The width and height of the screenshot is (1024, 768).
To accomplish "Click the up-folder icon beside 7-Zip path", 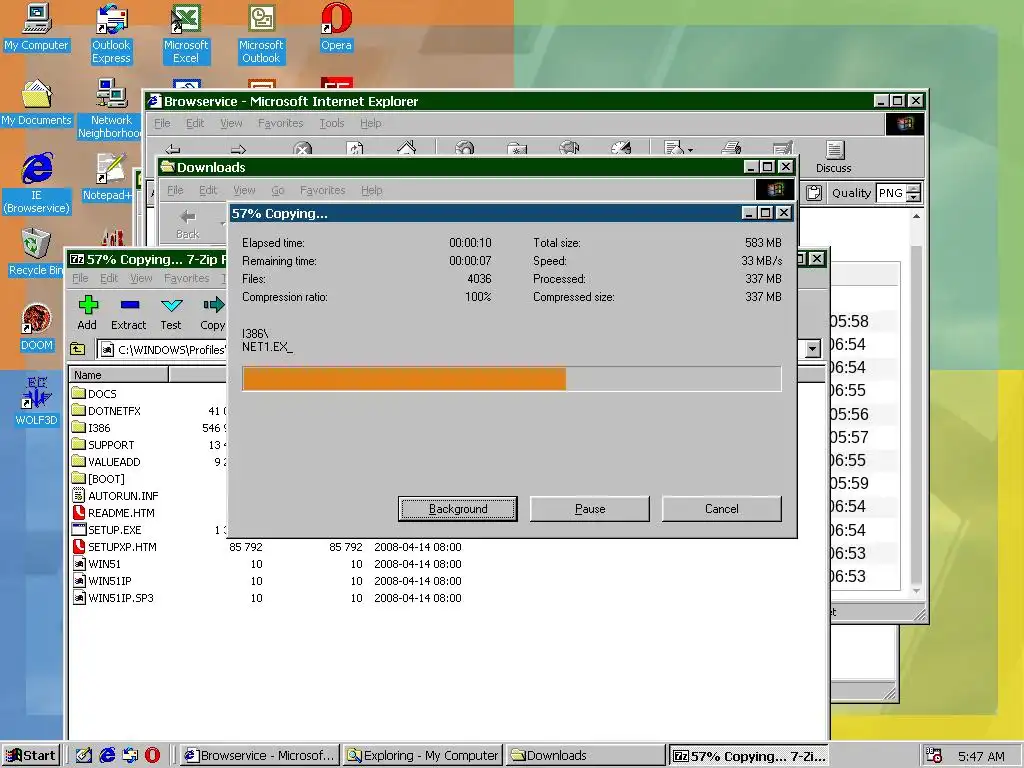I will (x=78, y=349).
